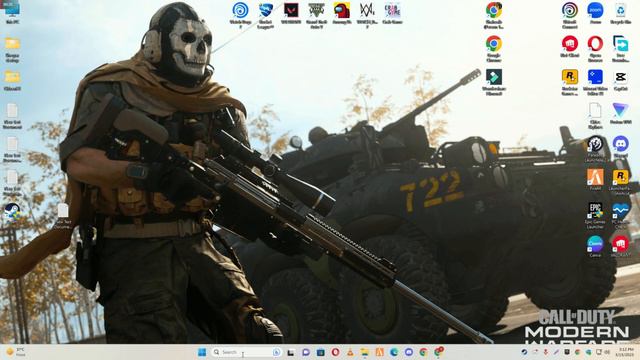
Task: Open the weather widget on taskbar
Action: coord(16,352)
